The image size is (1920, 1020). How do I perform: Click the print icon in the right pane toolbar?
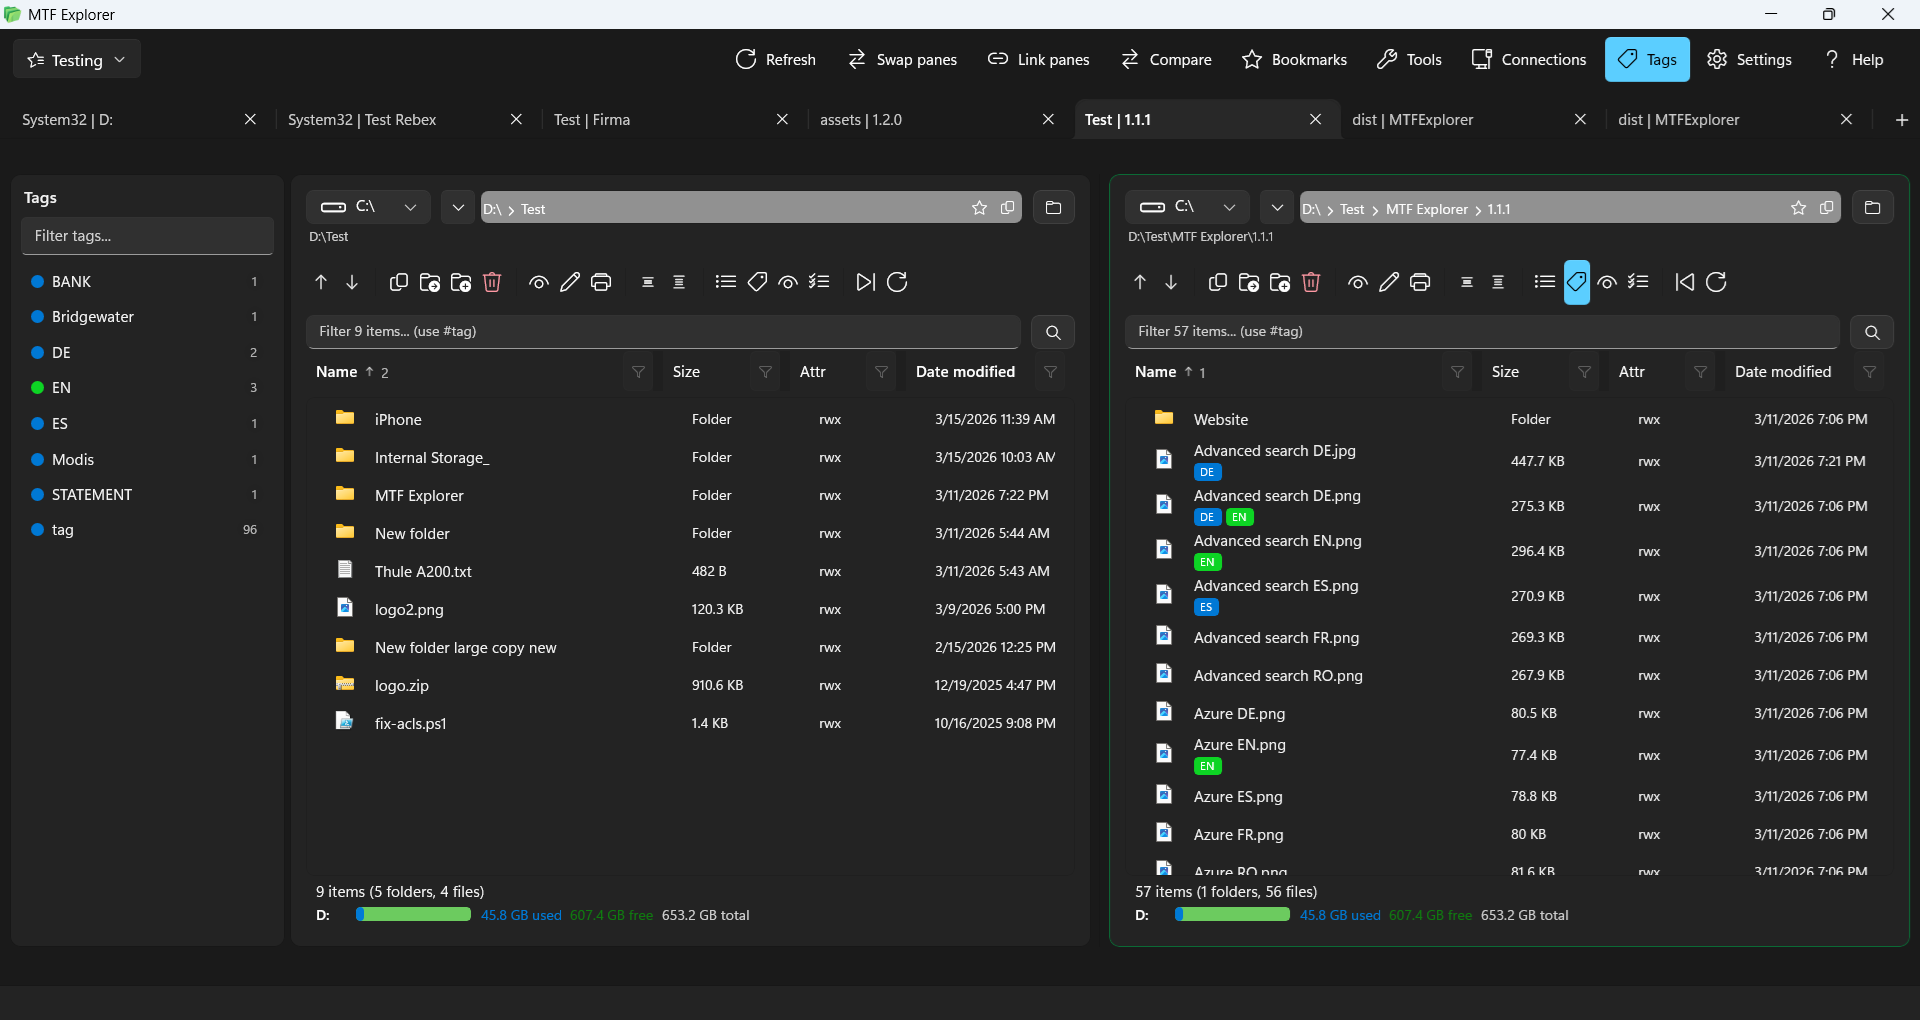click(1421, 282)
